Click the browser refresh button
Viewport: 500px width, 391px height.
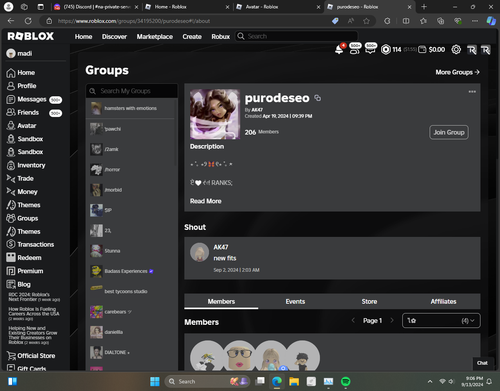click(28, 21)
